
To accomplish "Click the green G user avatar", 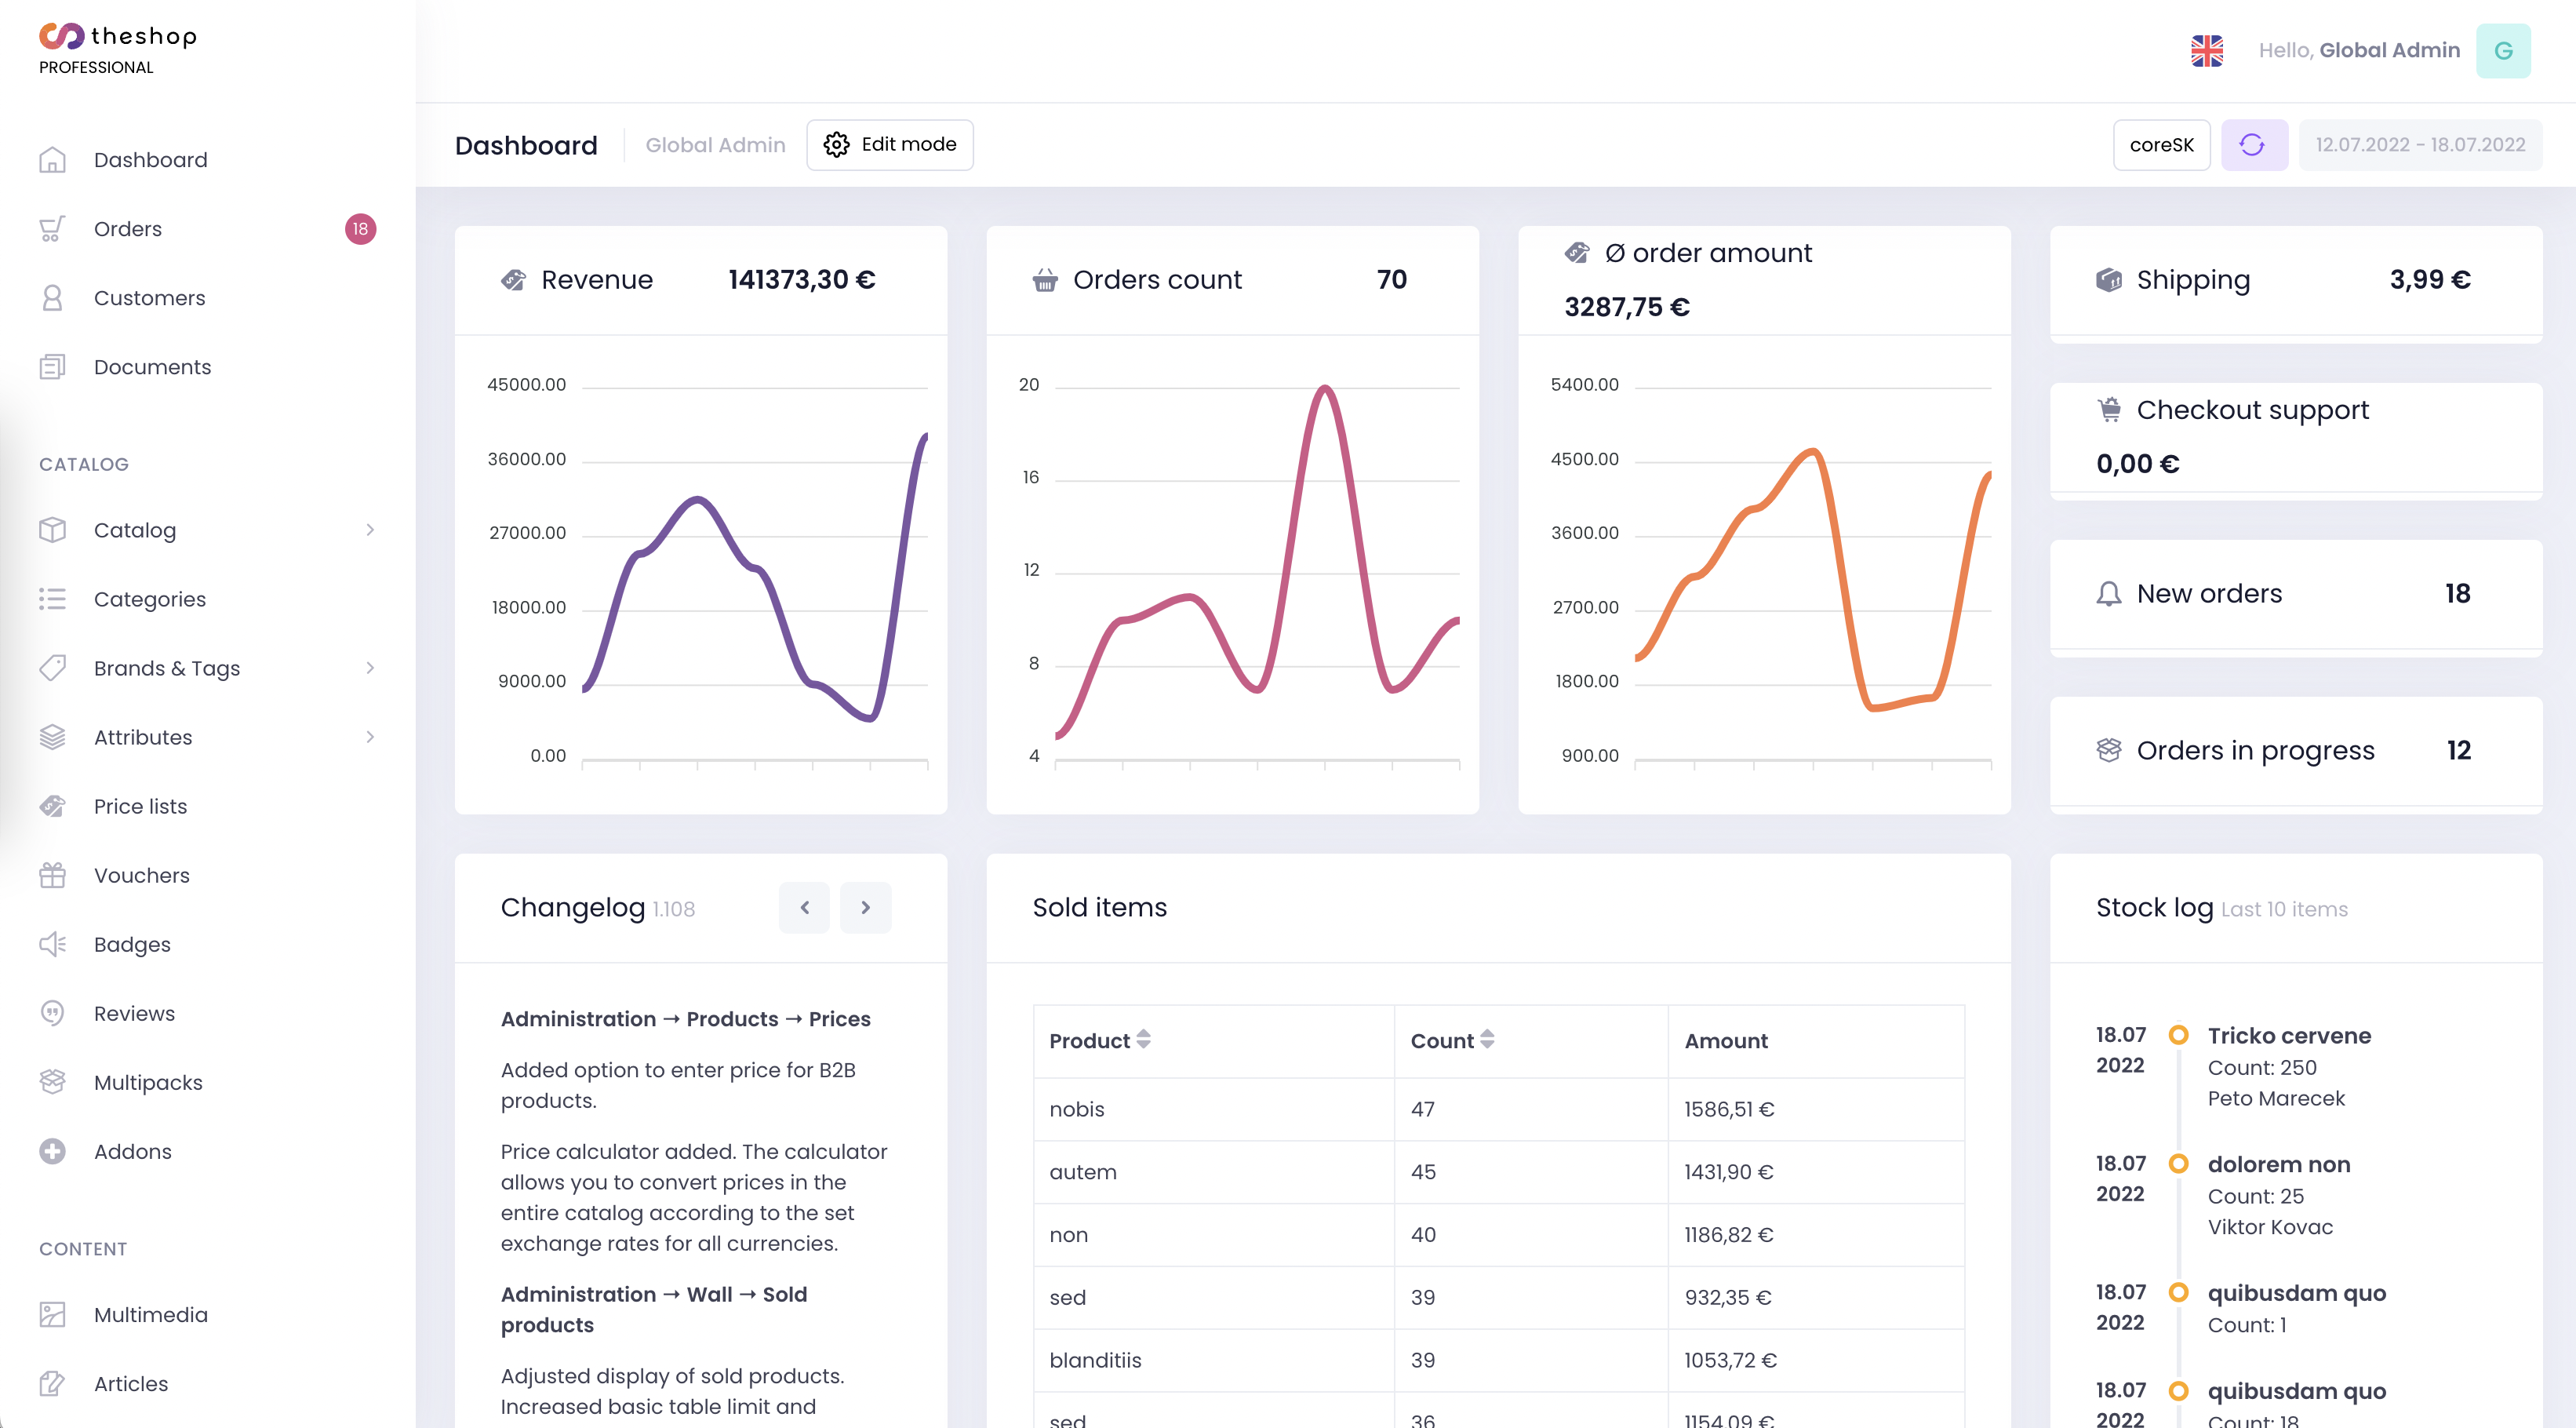I will tap(2503, 50).
